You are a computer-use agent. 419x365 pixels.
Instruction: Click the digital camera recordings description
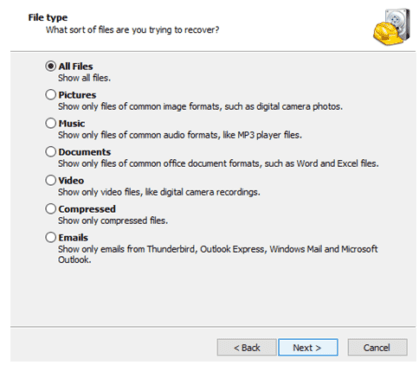pyautogui.click(x=159, y=192)
